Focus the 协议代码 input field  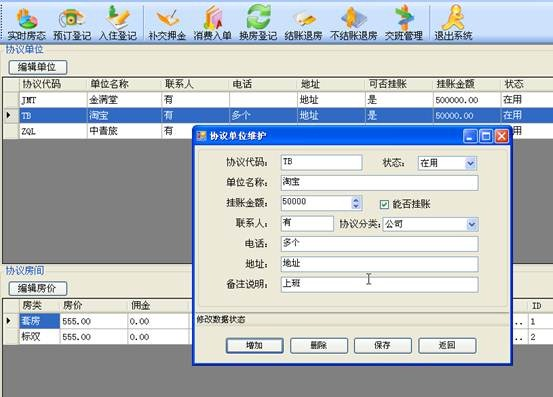point(321,163)
